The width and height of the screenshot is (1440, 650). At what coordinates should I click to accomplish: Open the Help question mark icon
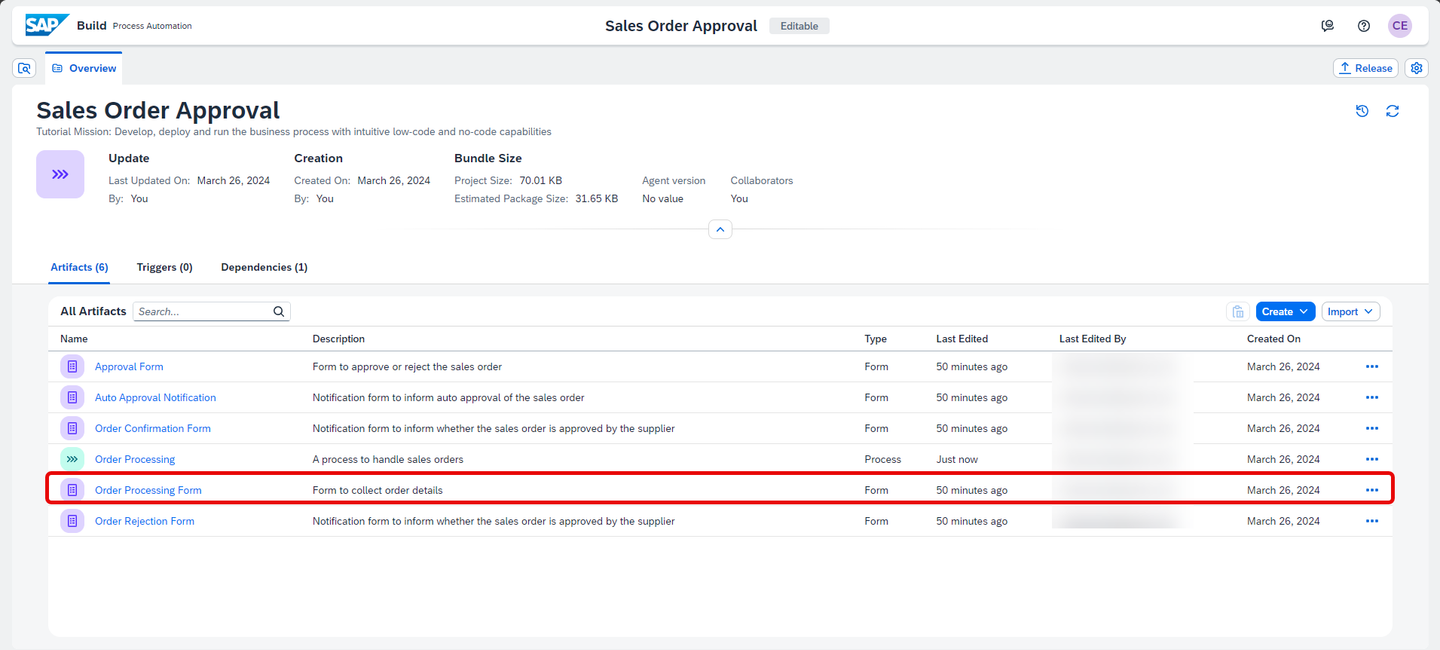(x=1363, y=26)
